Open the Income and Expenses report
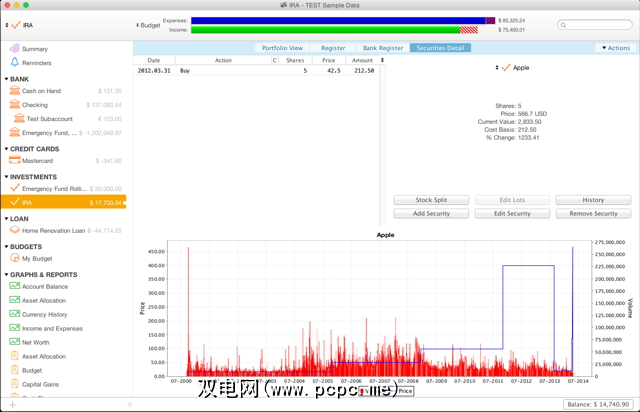 tap(53, 328)
